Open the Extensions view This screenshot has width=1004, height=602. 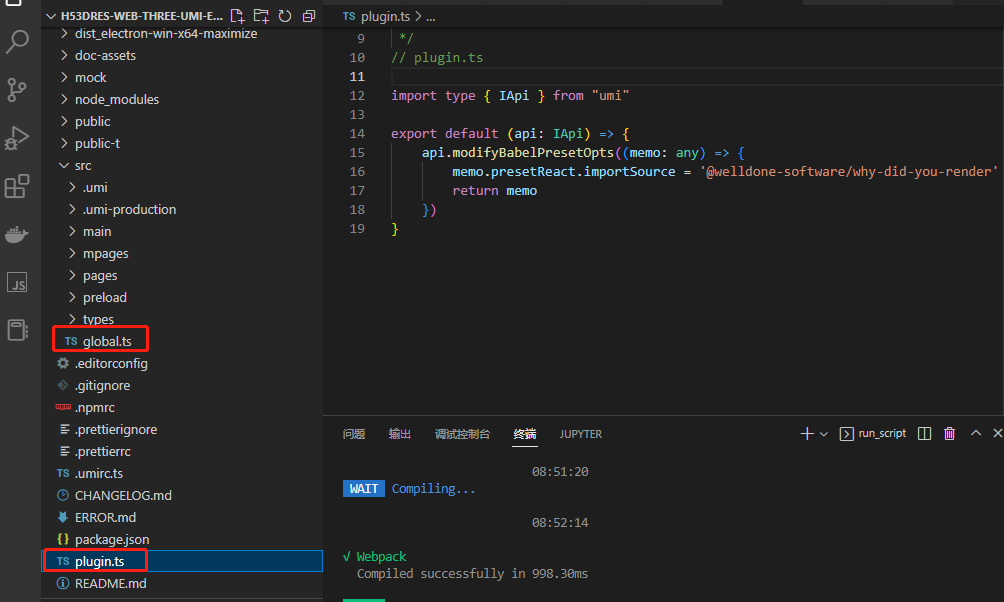(19, 186)
